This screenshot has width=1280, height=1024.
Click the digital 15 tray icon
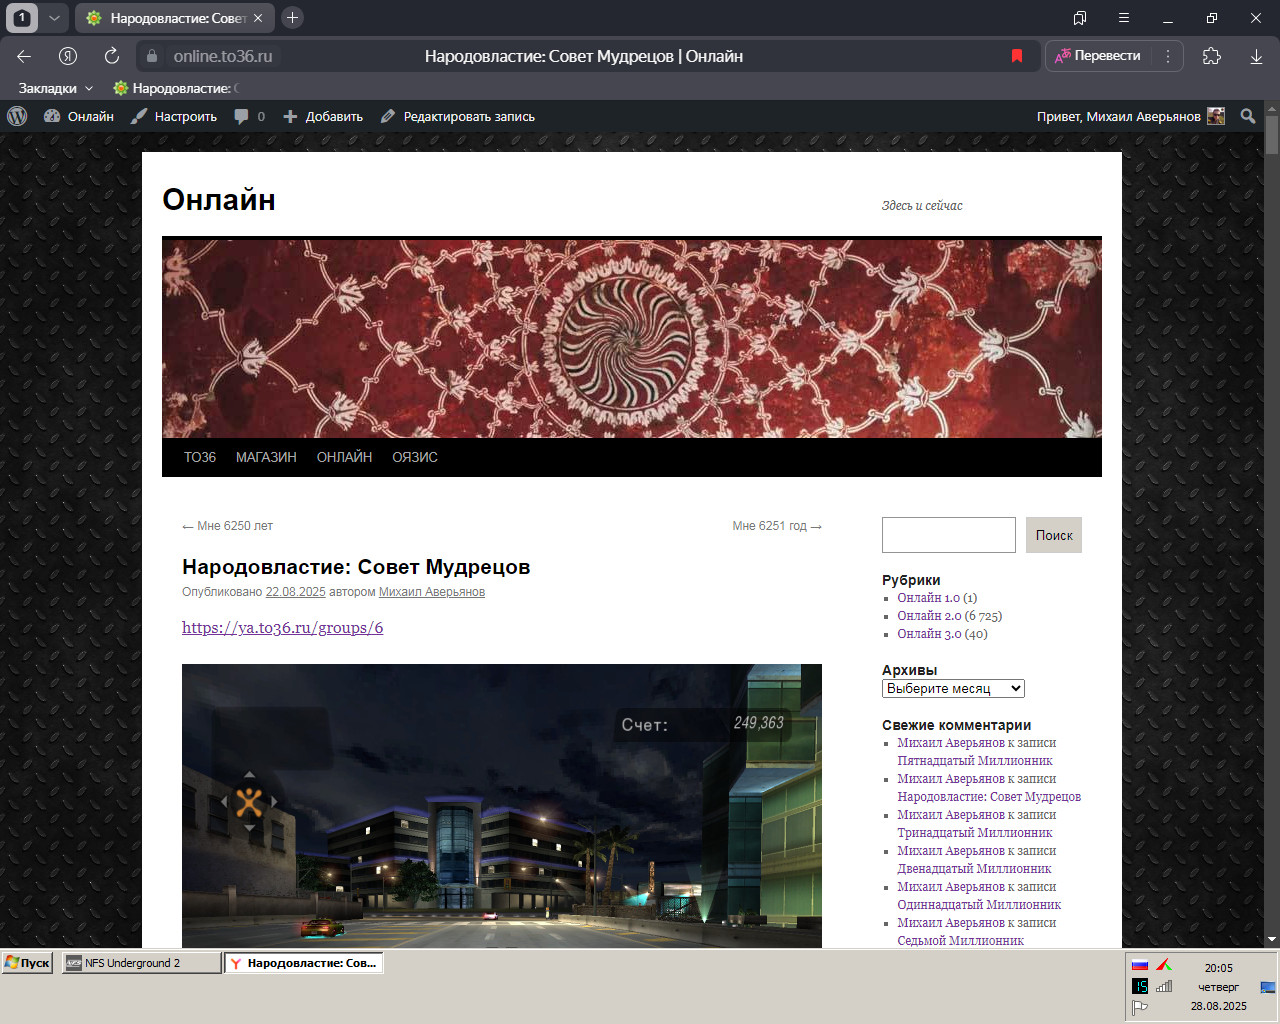(1139, 986)
